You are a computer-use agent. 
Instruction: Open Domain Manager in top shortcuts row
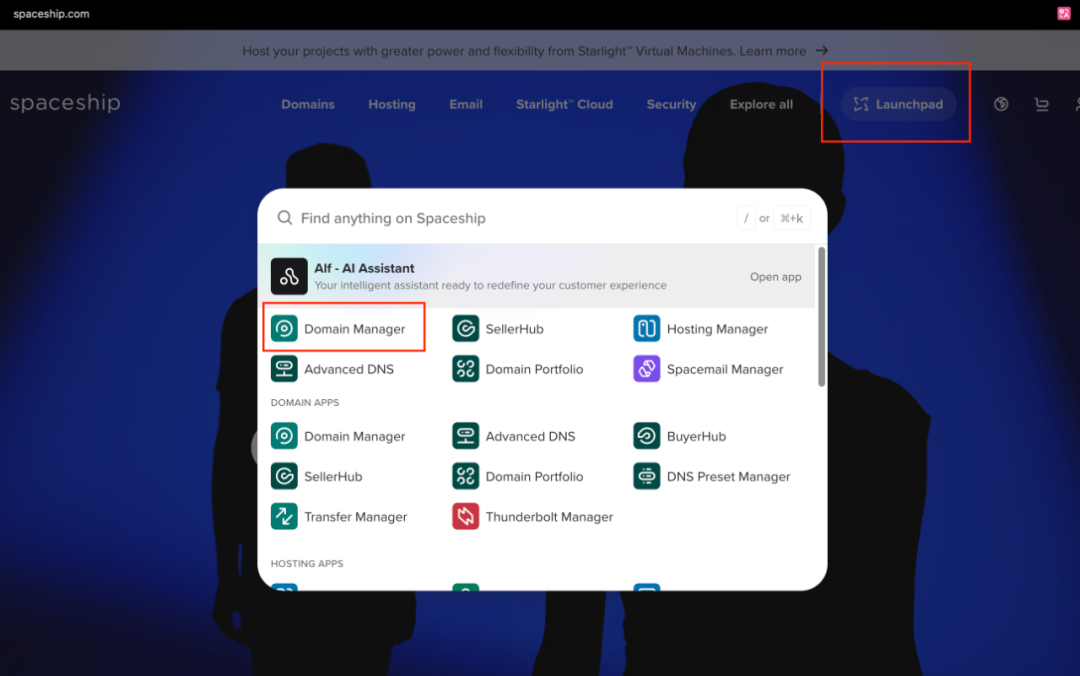(x=338, y=329)
